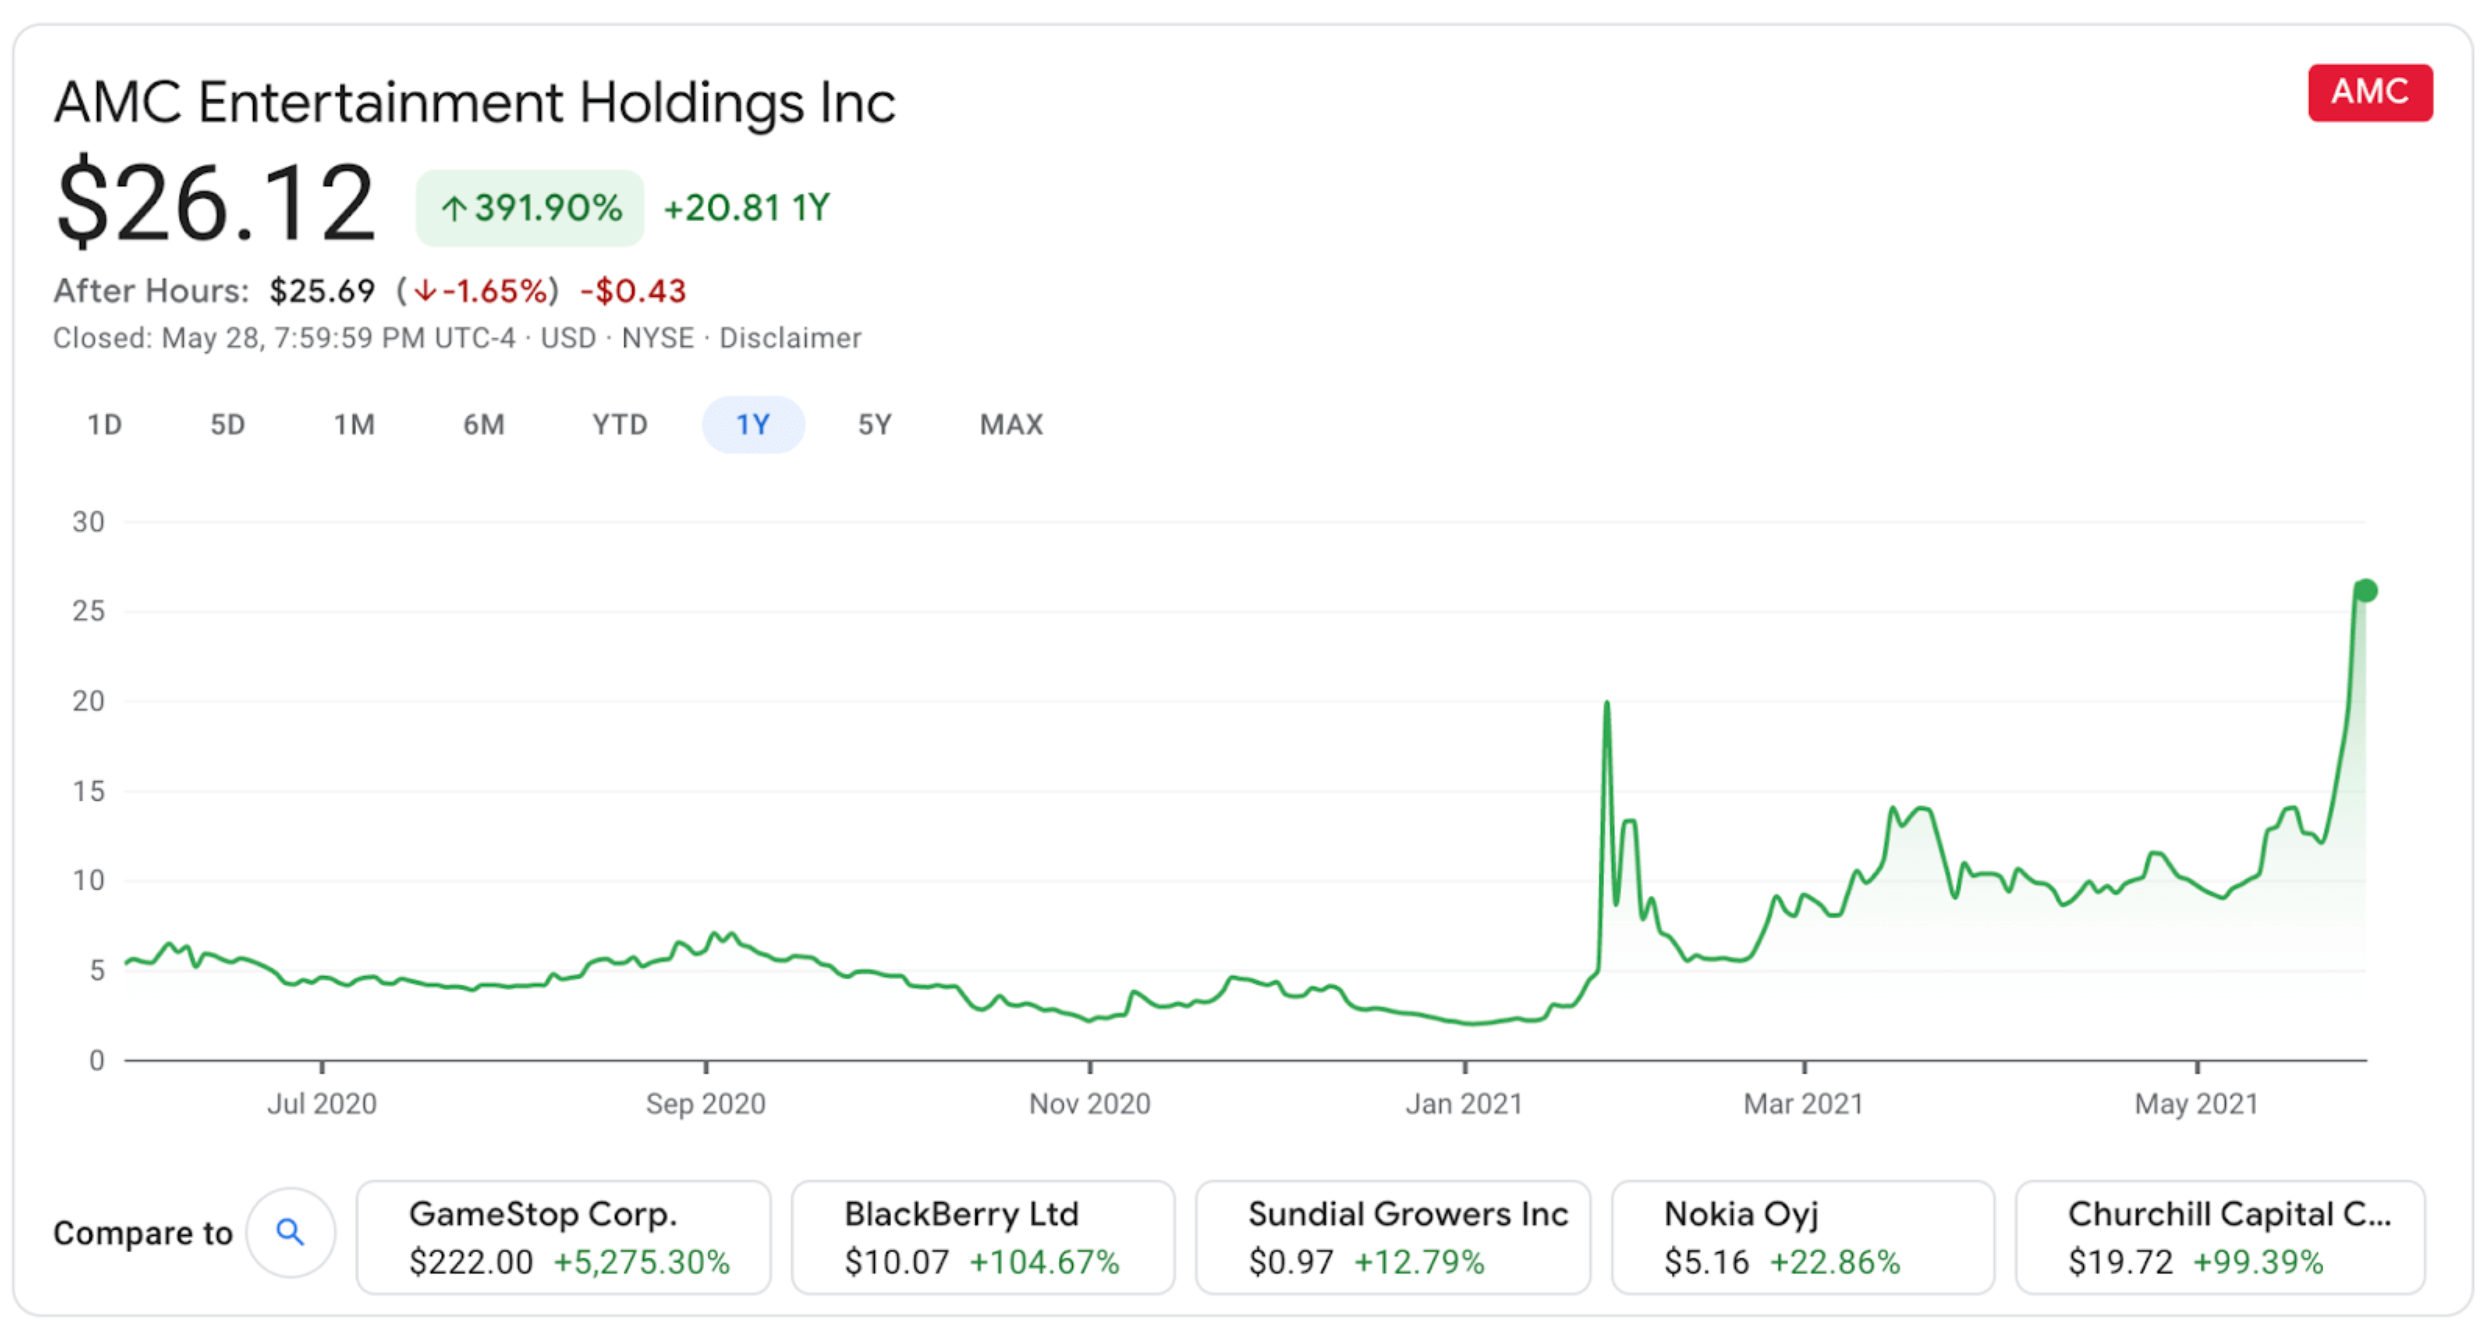Open the 1M chart period
Screen dimensions: 2490x1336
tap(354, 424)
